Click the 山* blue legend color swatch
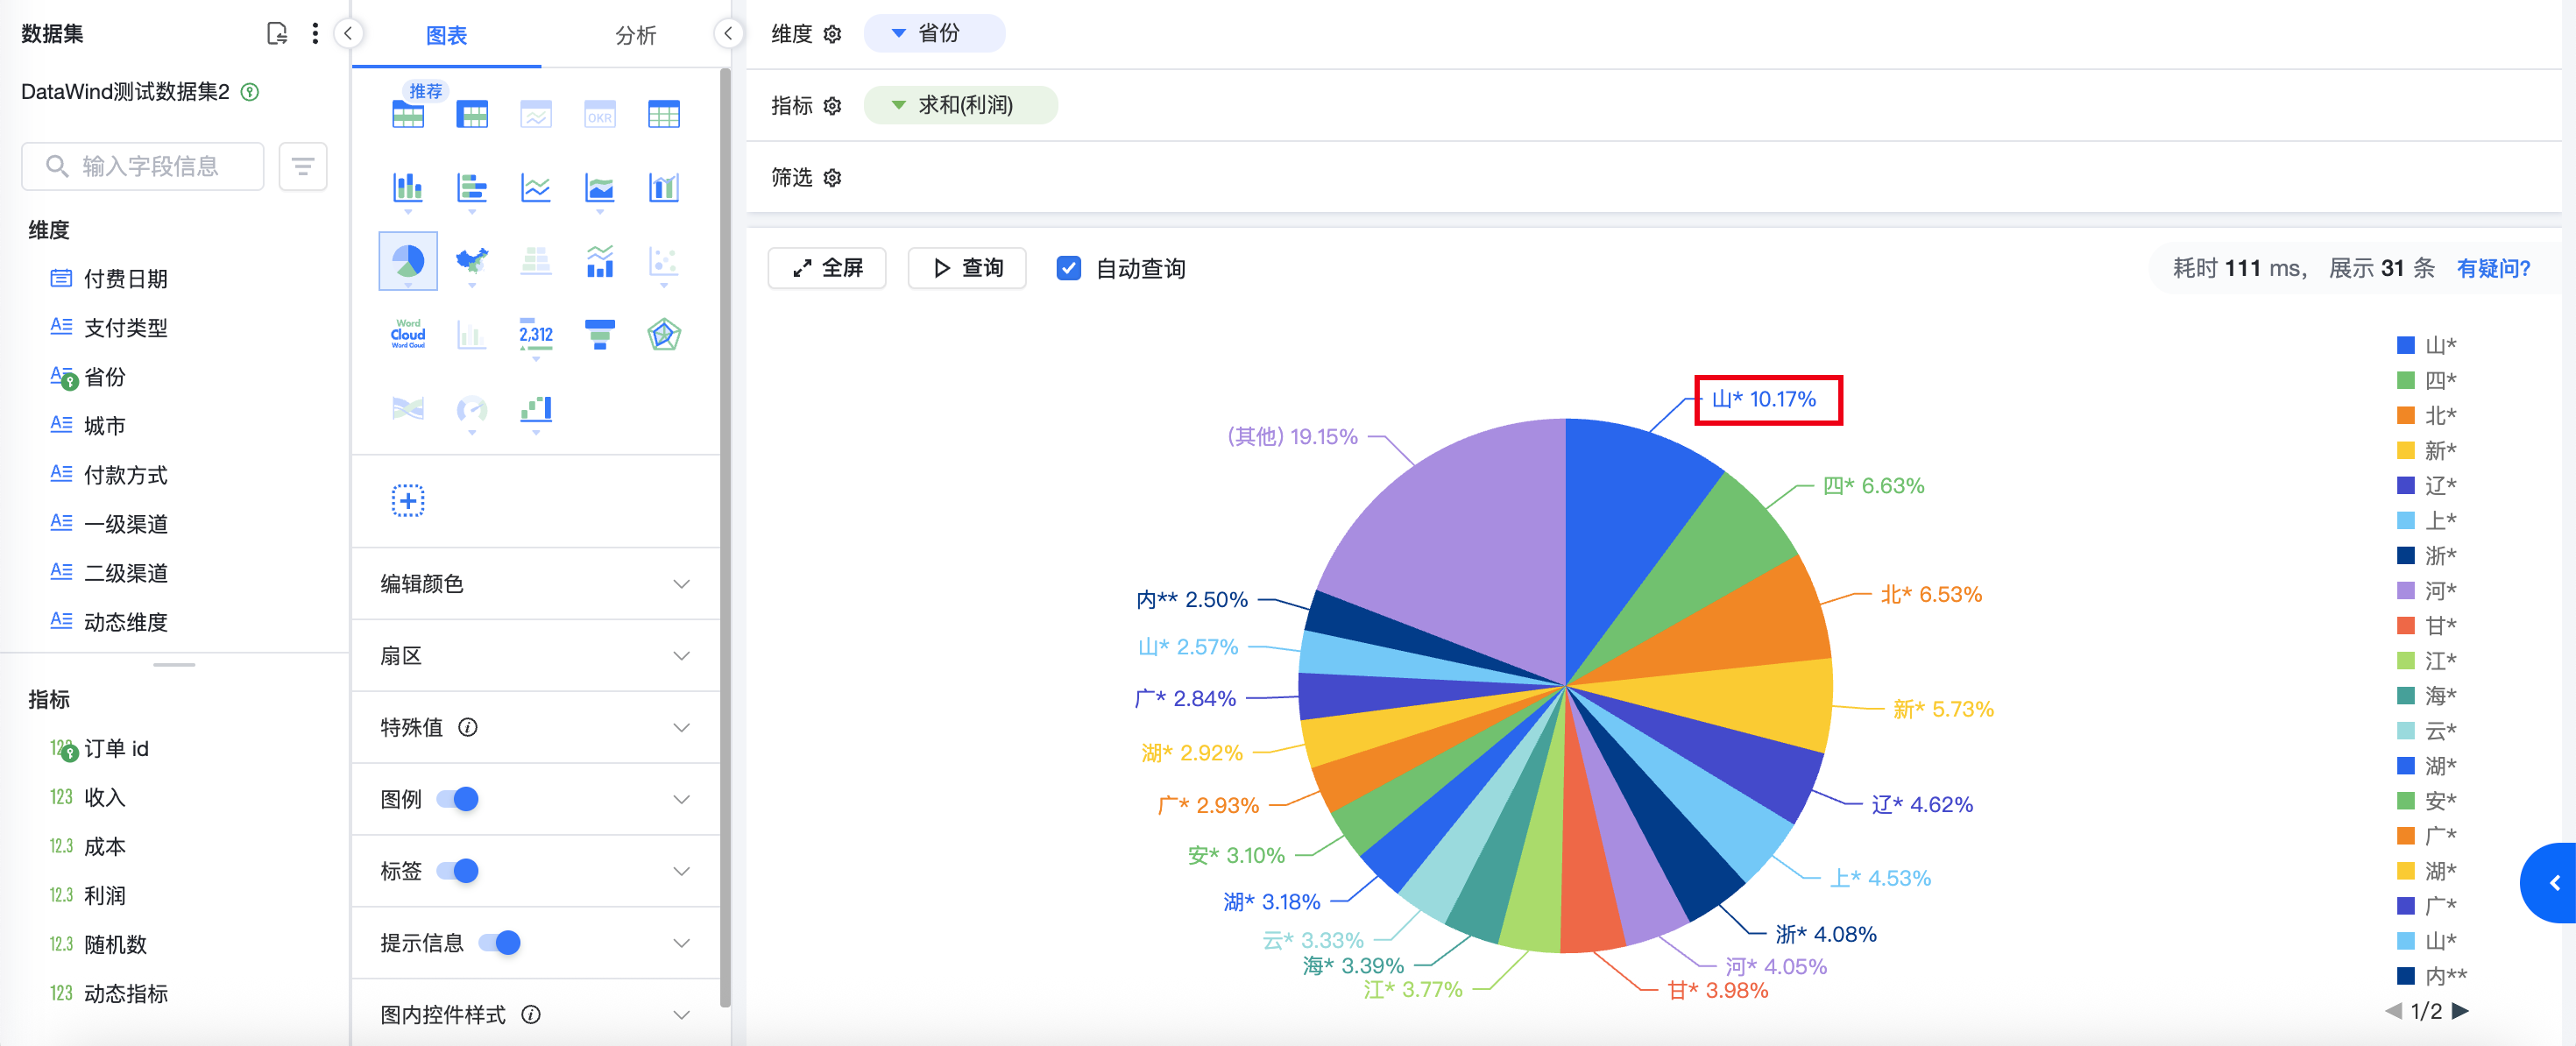2576x1046 pixels. click(x=2405, y=346)
